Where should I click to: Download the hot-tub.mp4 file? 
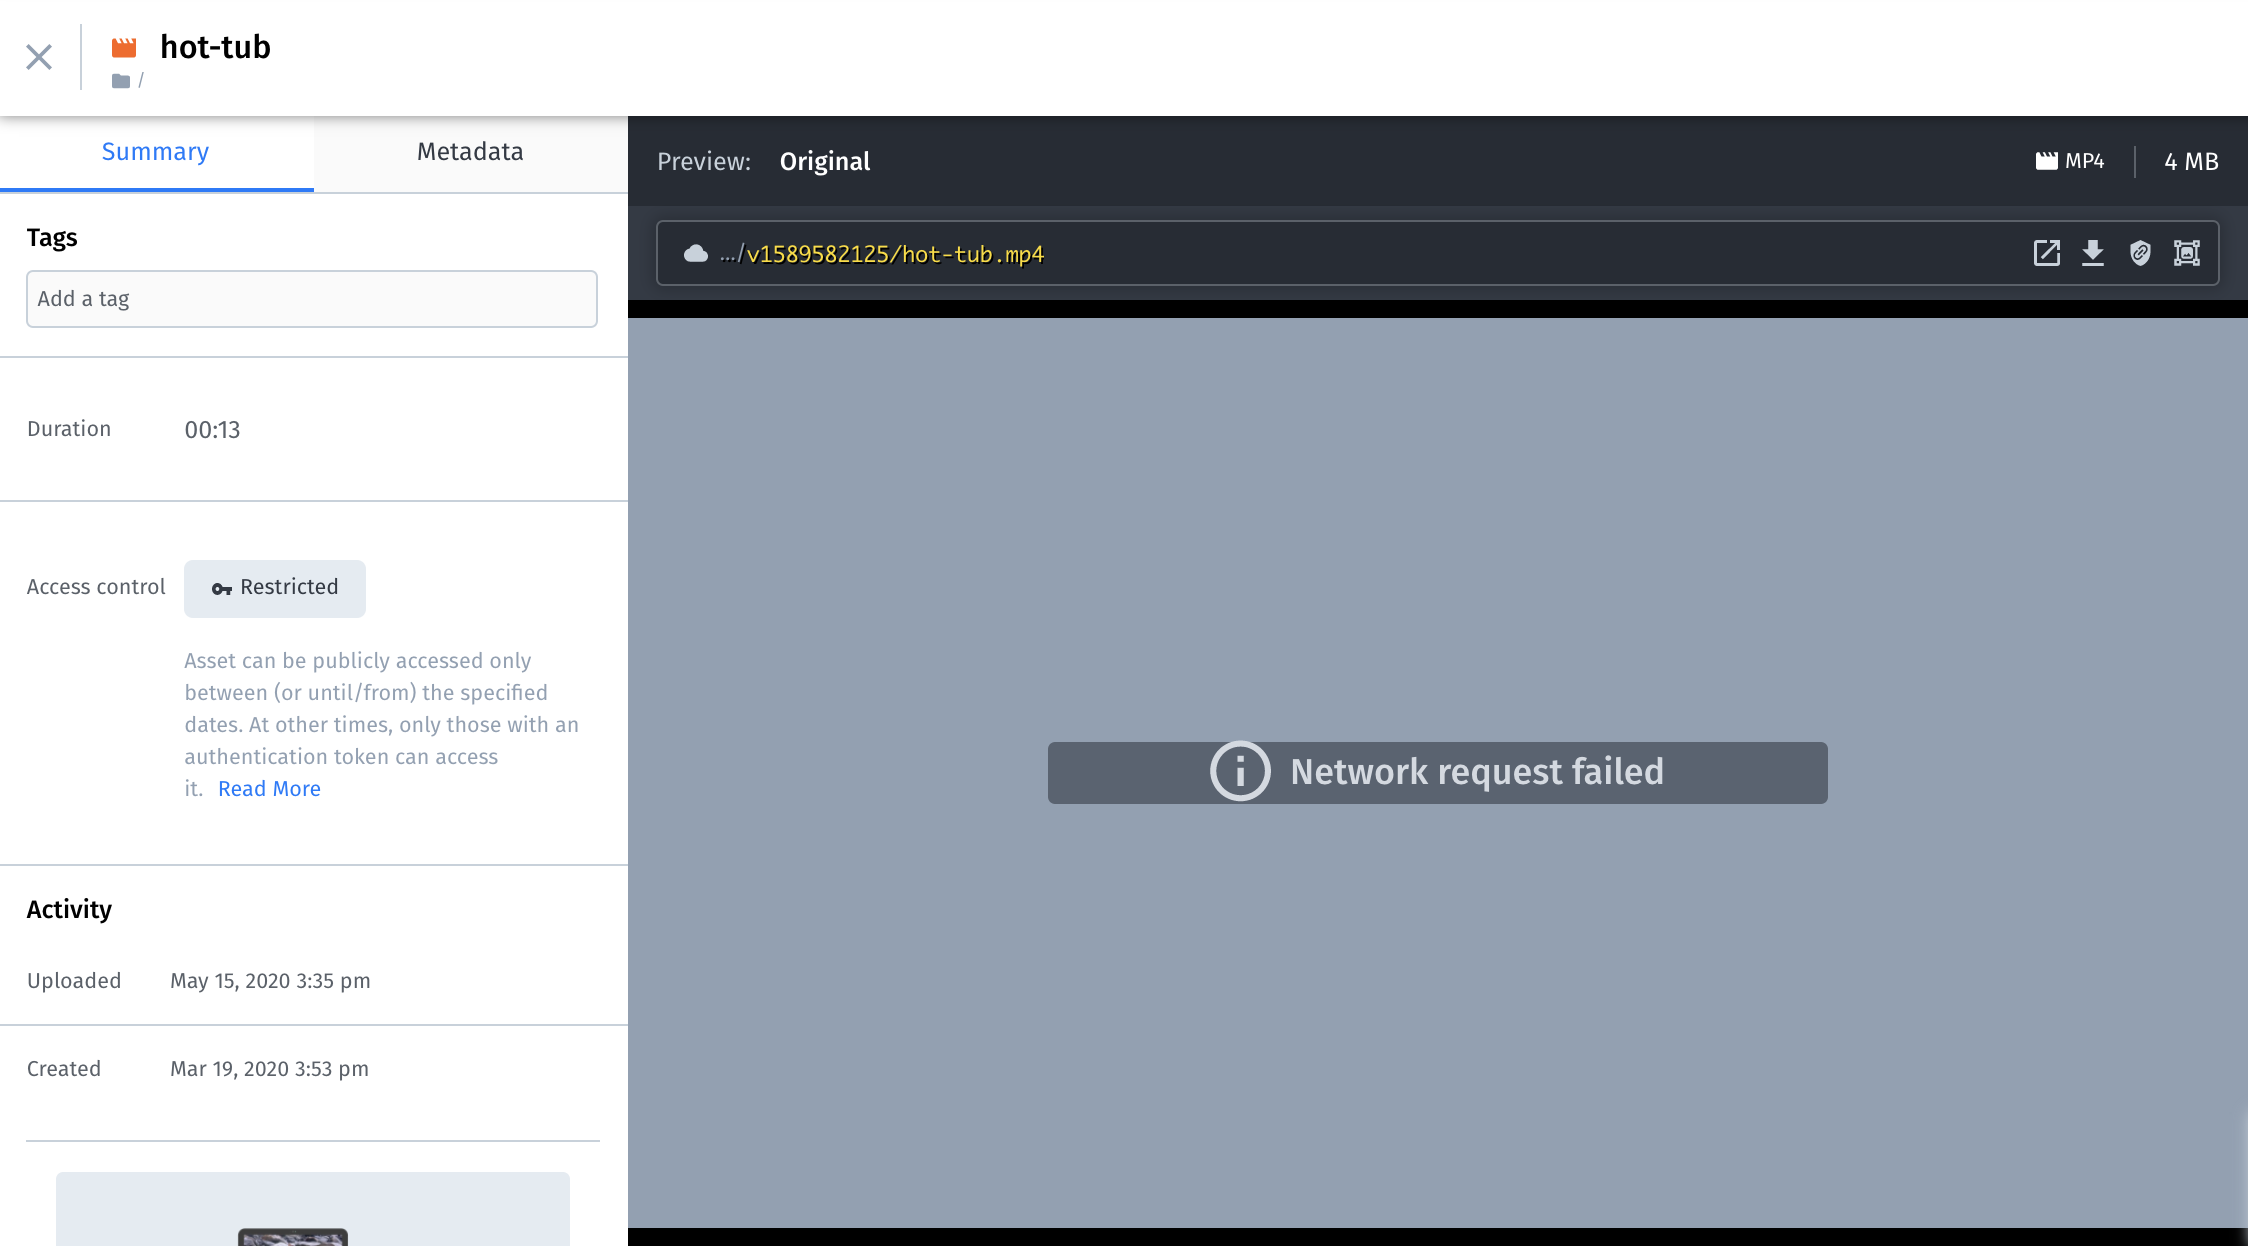[x=2093, y=253]
